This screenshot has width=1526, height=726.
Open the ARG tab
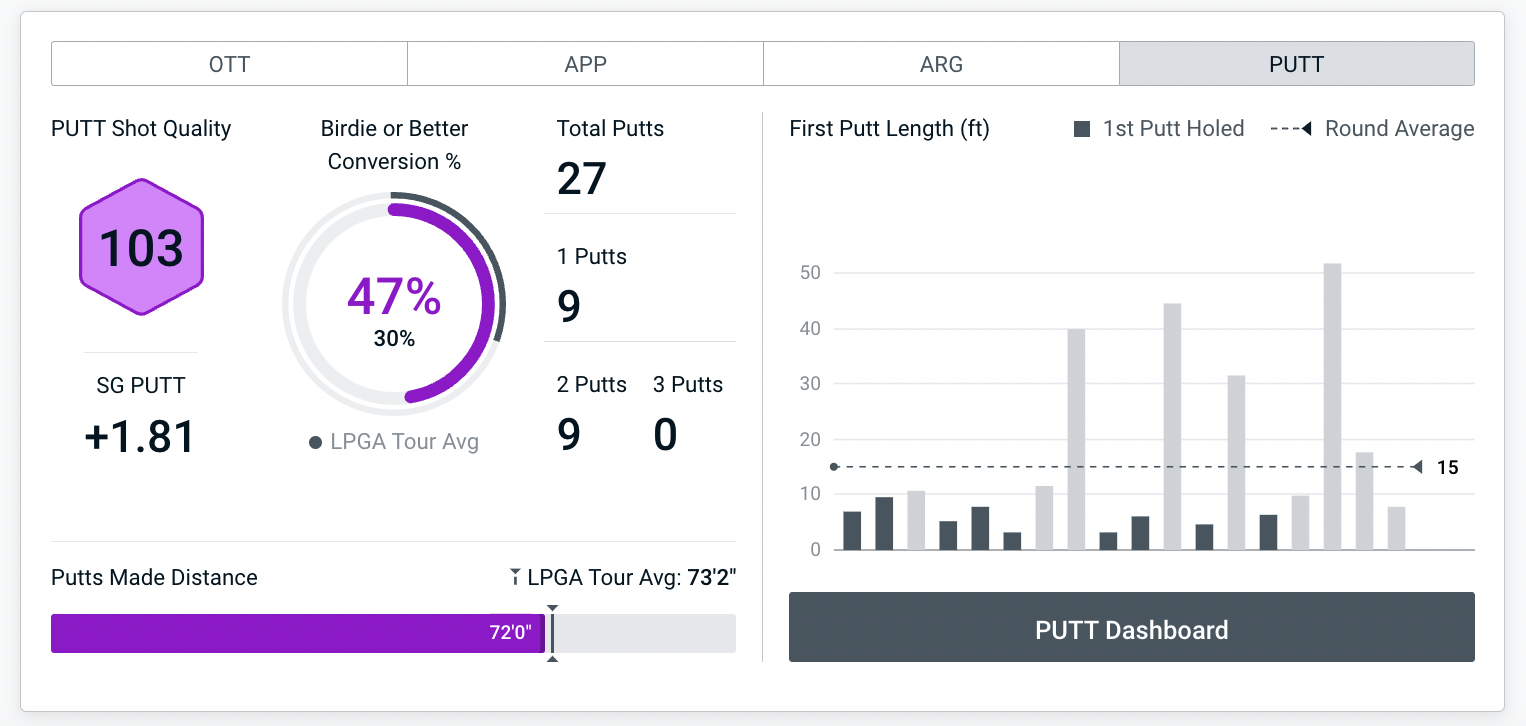(x=941, y=64)
